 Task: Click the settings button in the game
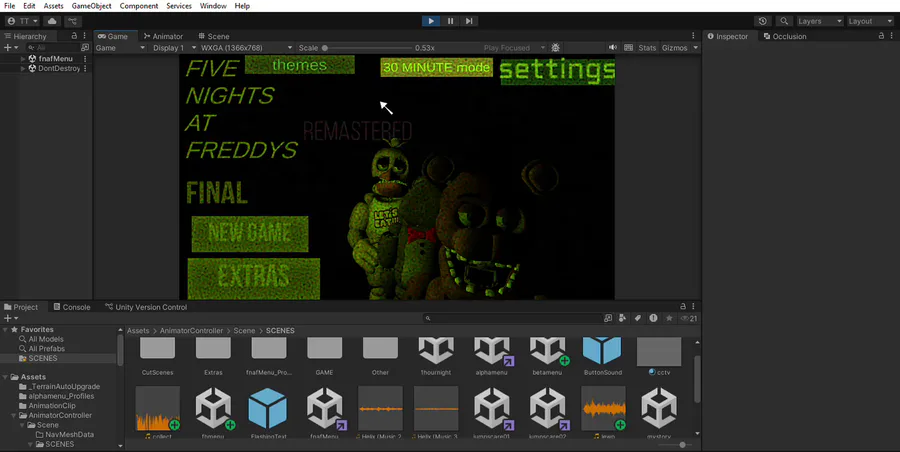pyautogui.click(x=558, y=70)
